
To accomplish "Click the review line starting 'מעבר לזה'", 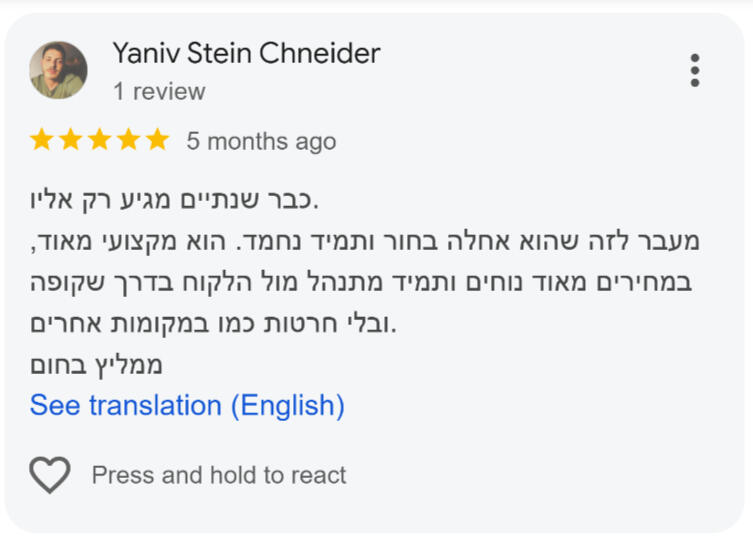I will (365, 242).
